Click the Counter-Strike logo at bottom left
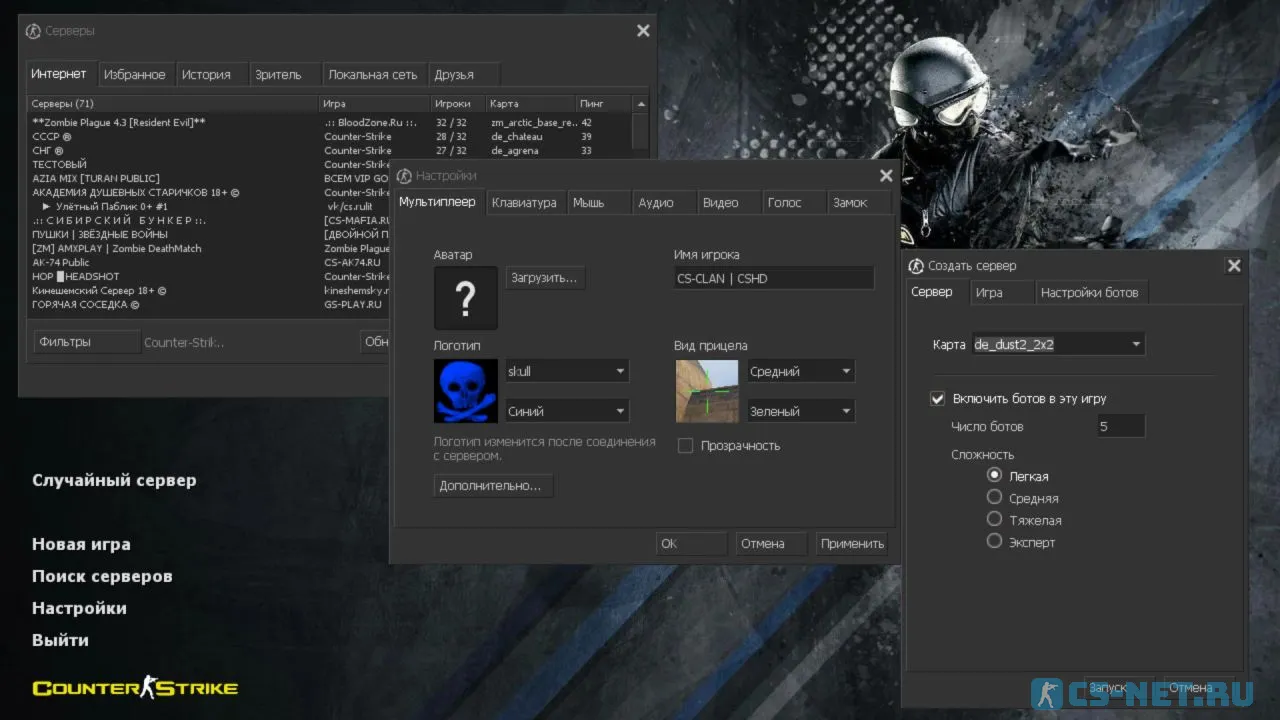 coord(135,688)
